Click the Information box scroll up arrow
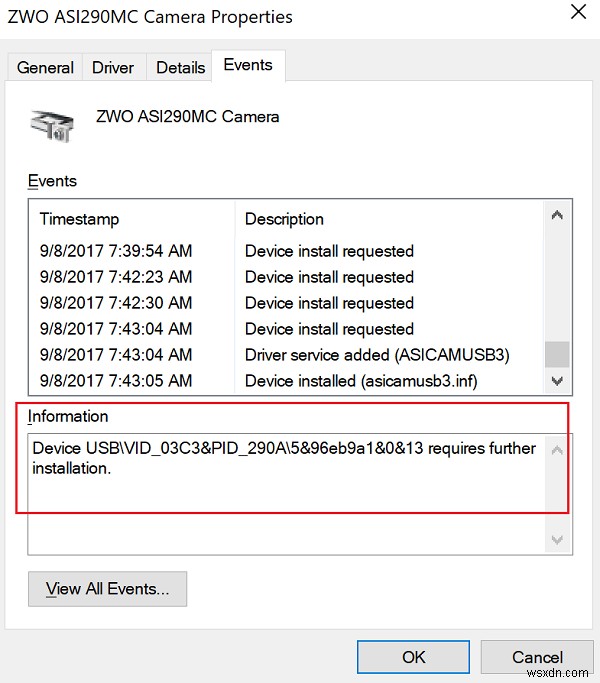Image resolution: width=600 pixels, height=683 pixels. (x=557, y=450)
